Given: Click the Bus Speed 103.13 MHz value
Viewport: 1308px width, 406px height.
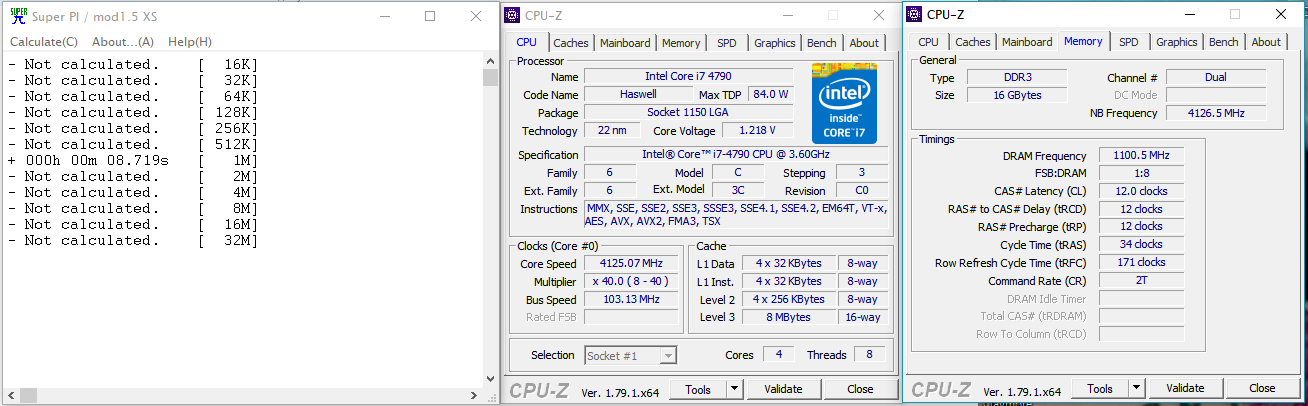Looking at the screenshot, I should coord(630,299).
